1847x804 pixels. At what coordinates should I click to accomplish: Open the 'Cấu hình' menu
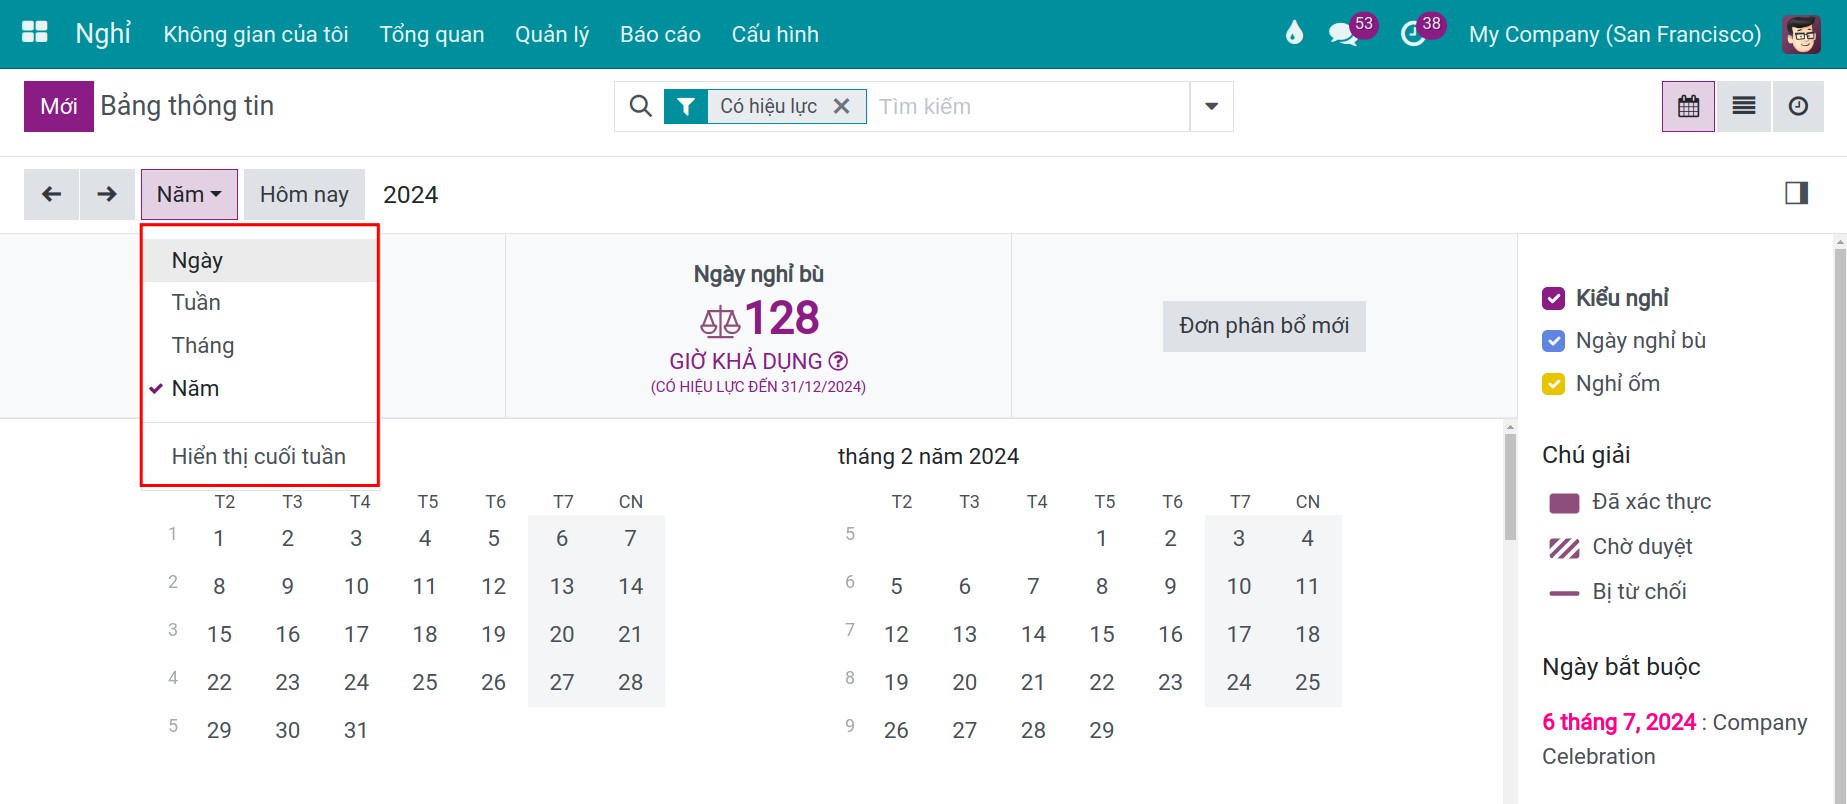click(x=775, y=34)
